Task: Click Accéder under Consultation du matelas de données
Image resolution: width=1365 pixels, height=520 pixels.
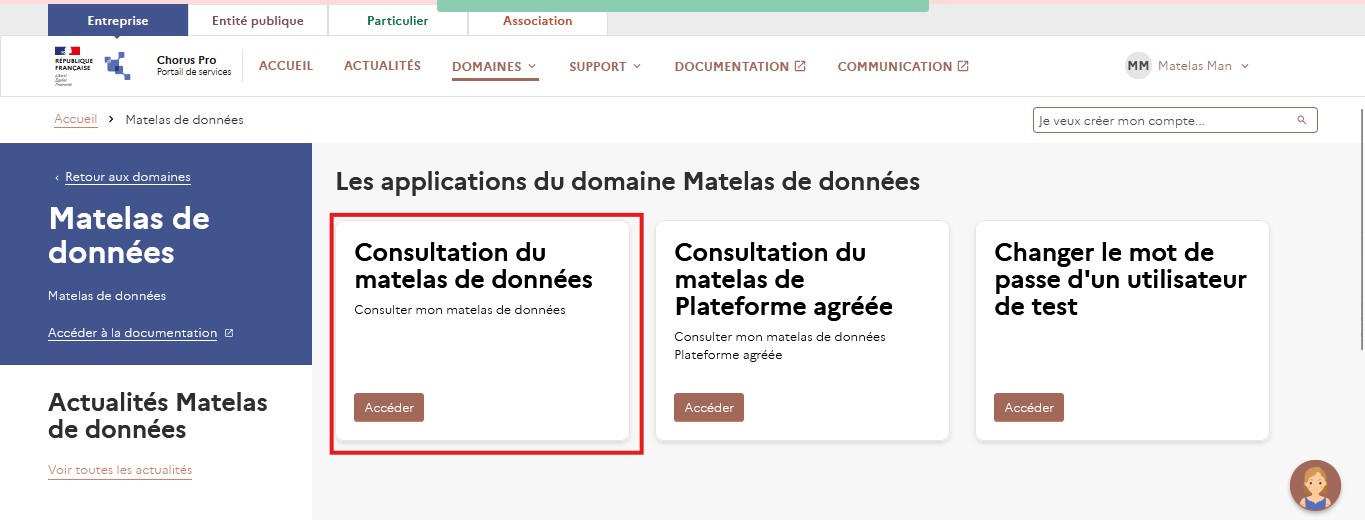Action: (x=389, y=408)
